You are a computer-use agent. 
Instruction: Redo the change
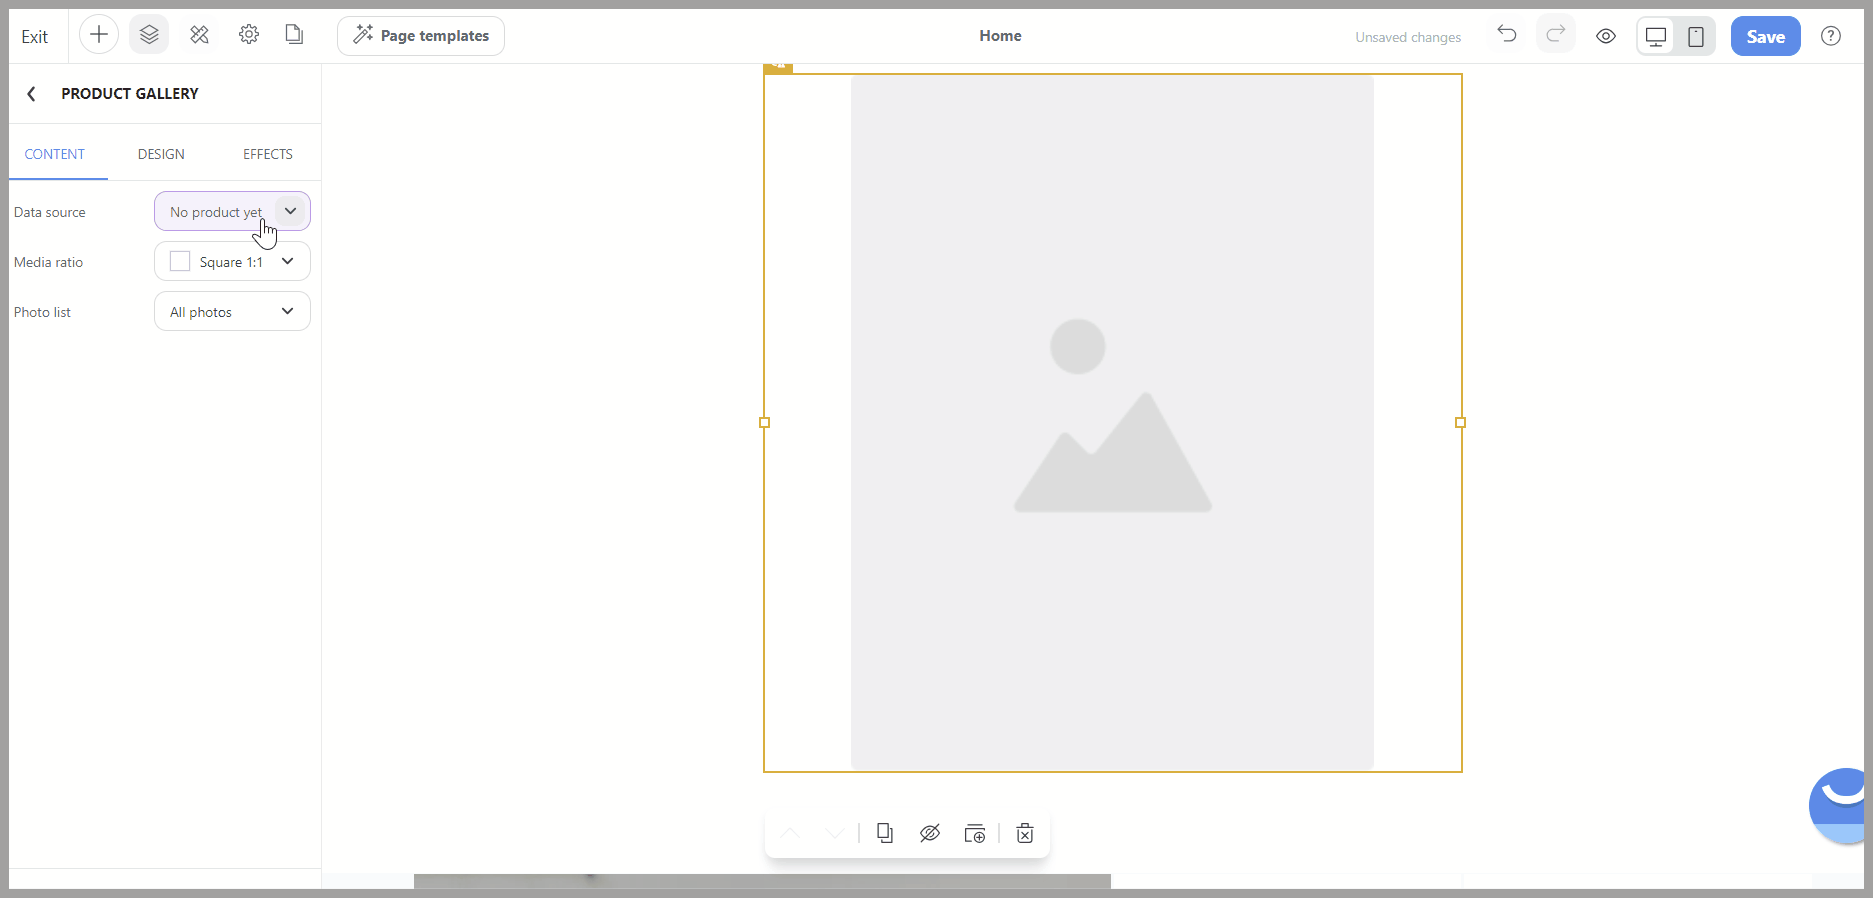[x=1555, y=35]
